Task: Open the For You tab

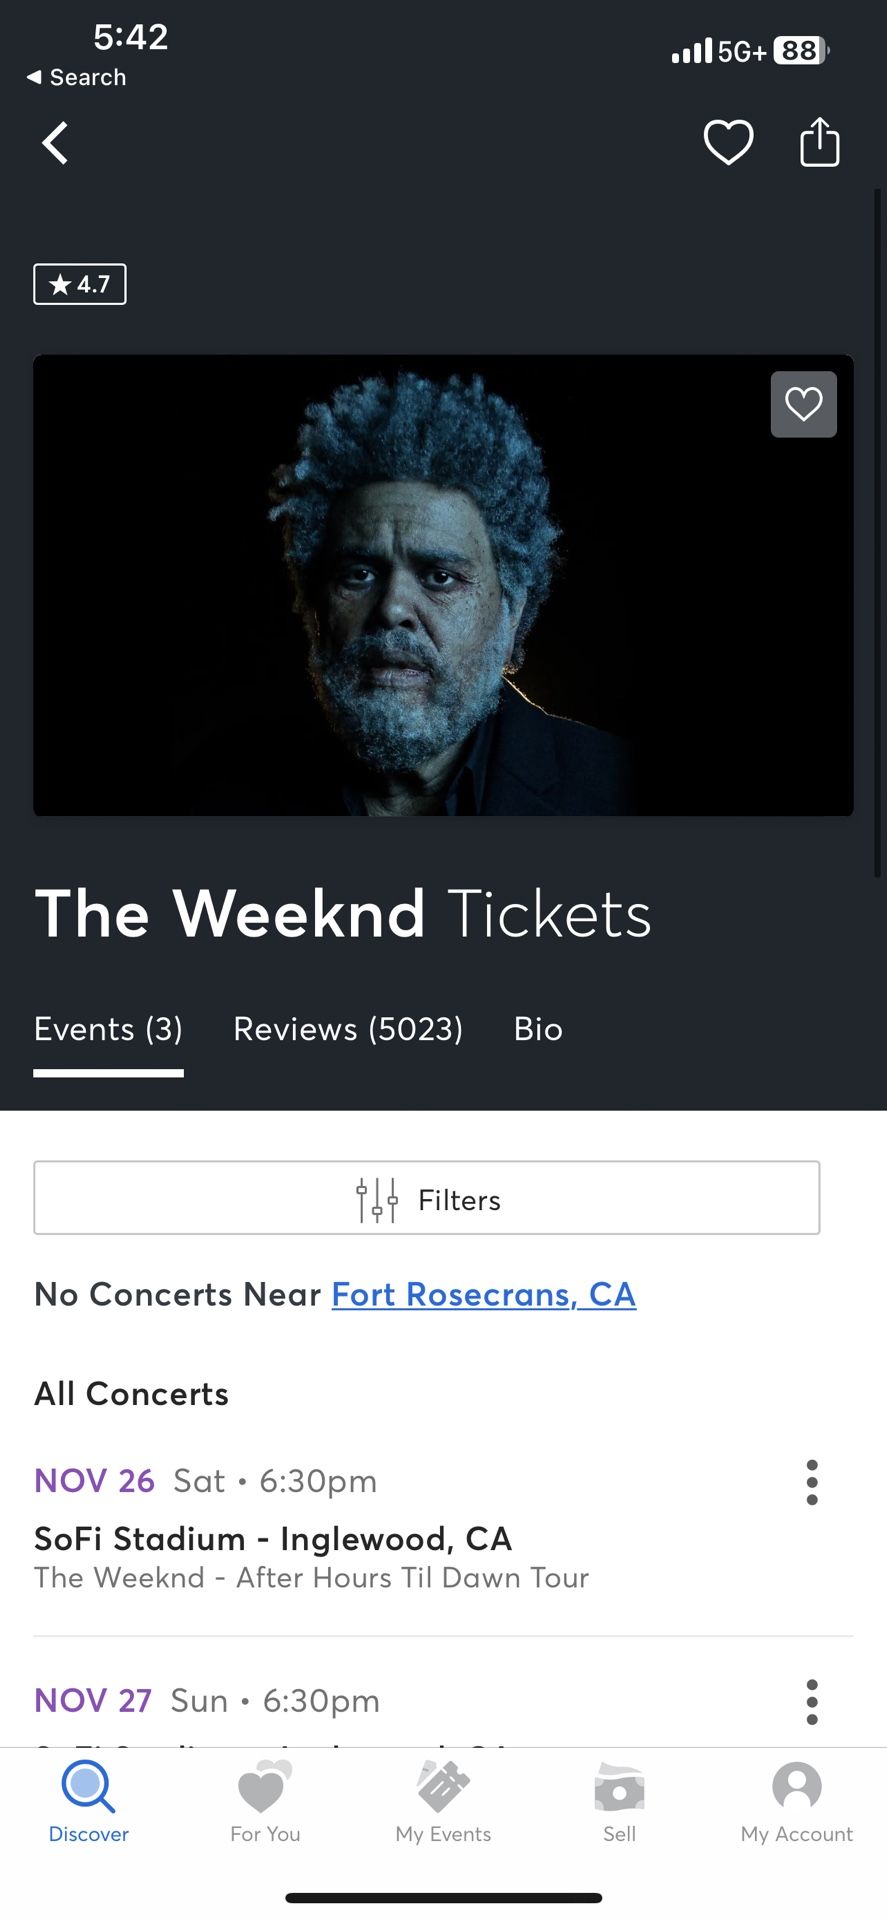Action: [265, 1802]
